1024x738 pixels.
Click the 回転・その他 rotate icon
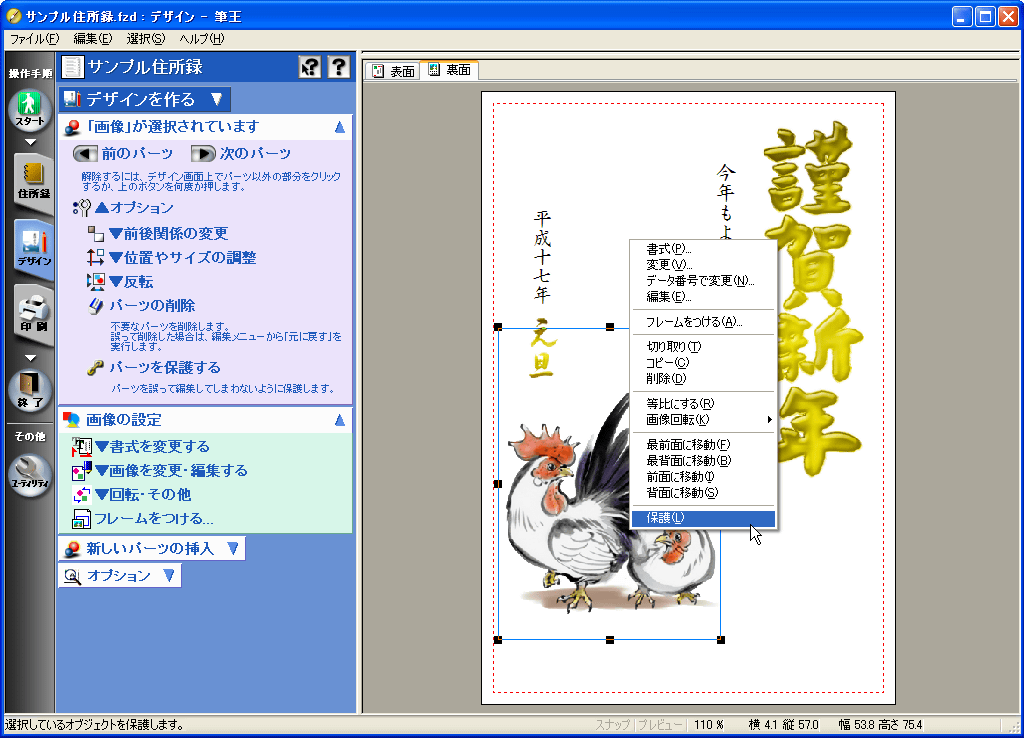82,495
